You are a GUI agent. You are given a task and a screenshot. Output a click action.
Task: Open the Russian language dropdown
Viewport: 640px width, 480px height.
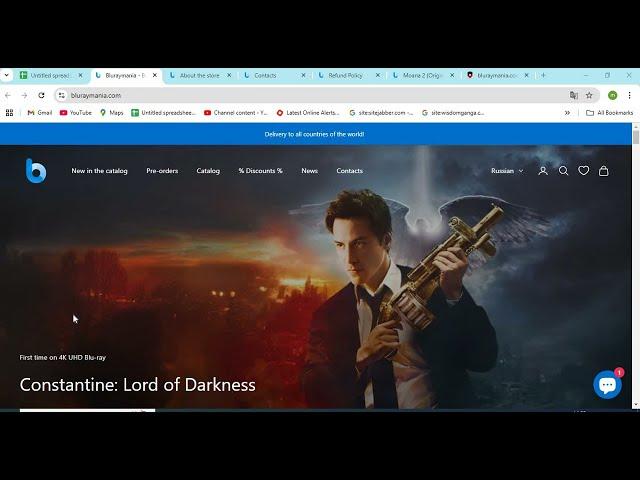[x=507, y=171]
